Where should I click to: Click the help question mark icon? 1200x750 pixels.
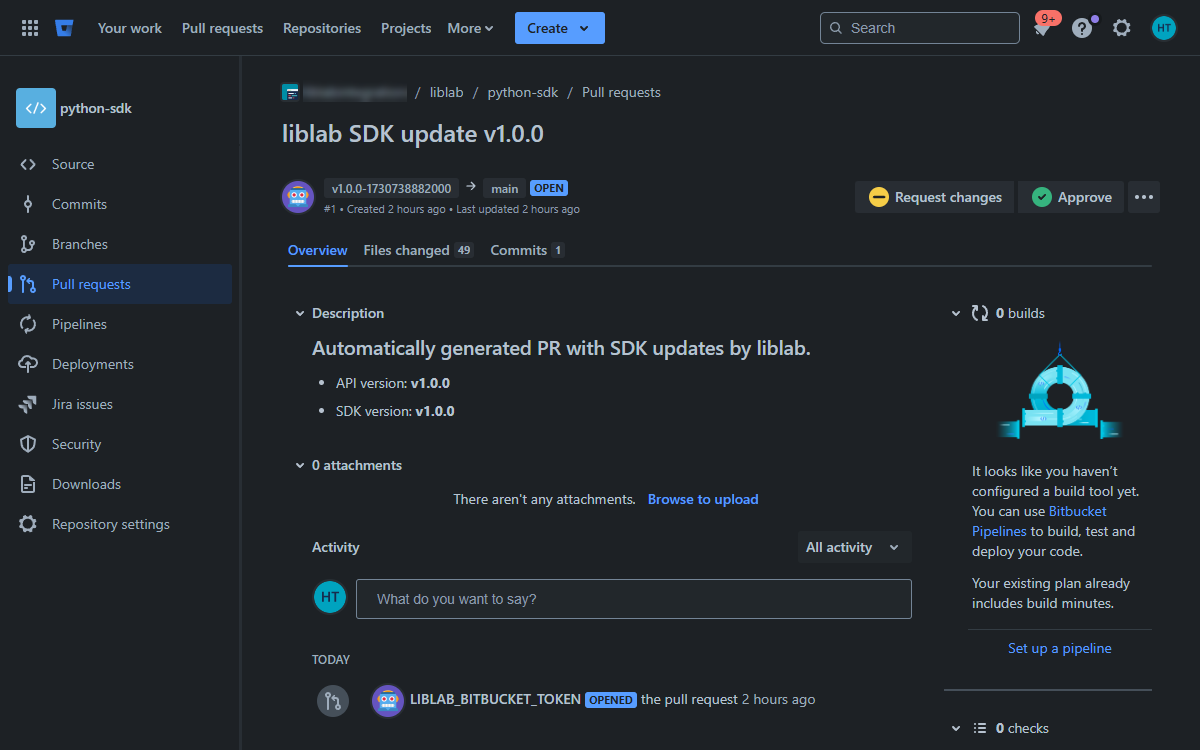click(x=1082, y=27)
